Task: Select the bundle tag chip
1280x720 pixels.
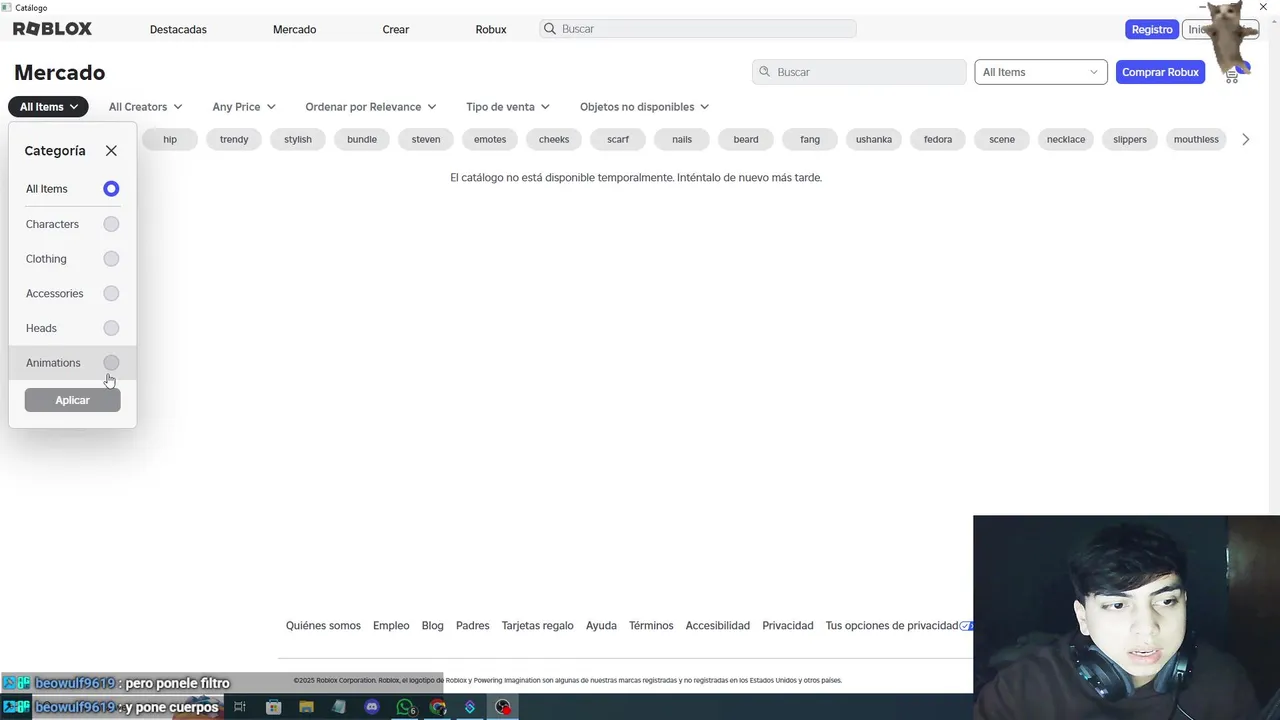Action: click(x=362, y=139)
